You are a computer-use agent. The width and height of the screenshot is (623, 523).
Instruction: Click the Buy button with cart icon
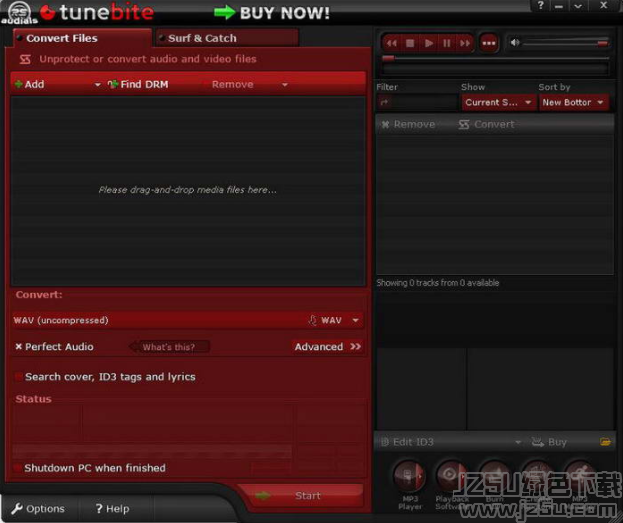pos(549,442)
